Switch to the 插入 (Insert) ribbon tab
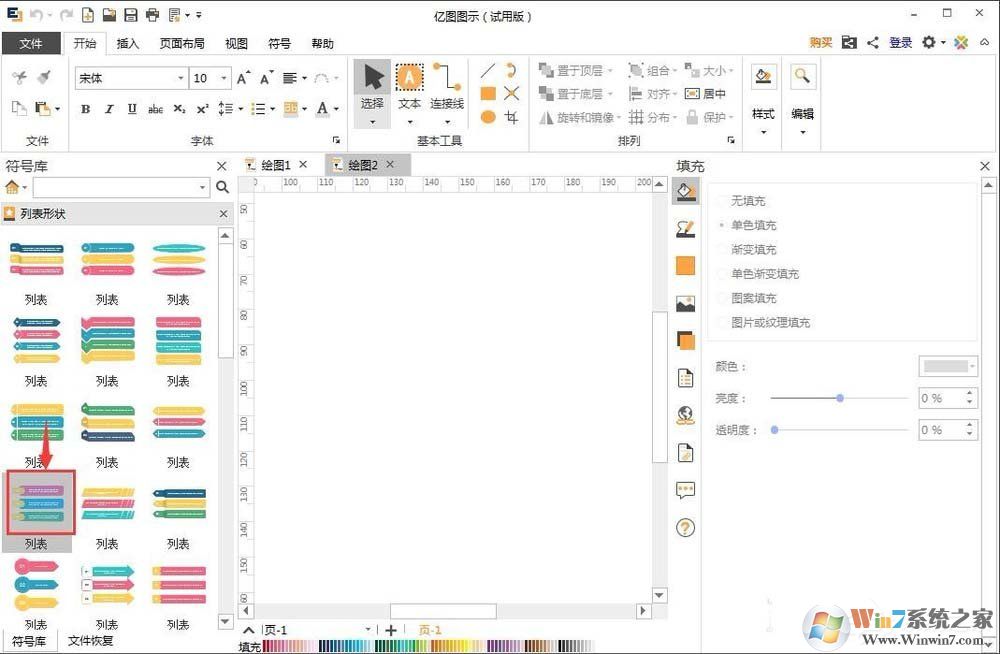This screenshot has height=654, width=1000. (x=130, y=43)
